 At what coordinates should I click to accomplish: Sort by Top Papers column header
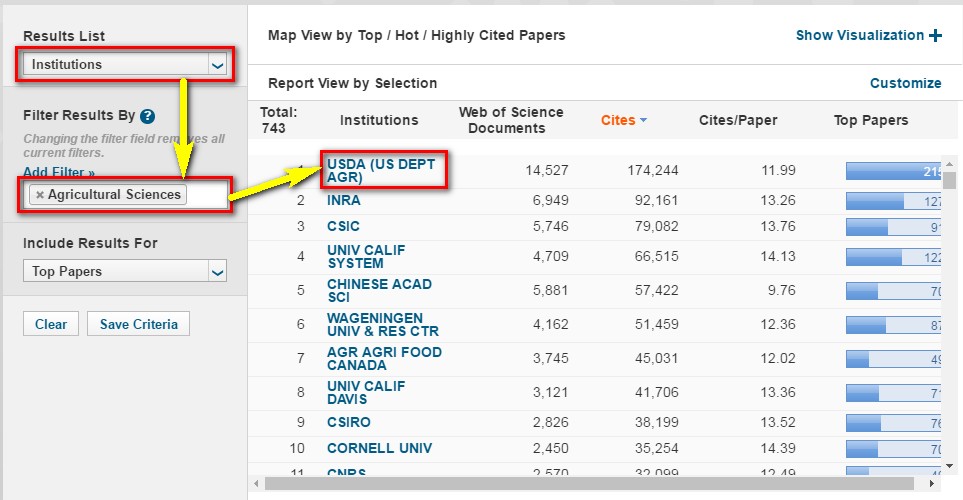(x=870, y=120)
